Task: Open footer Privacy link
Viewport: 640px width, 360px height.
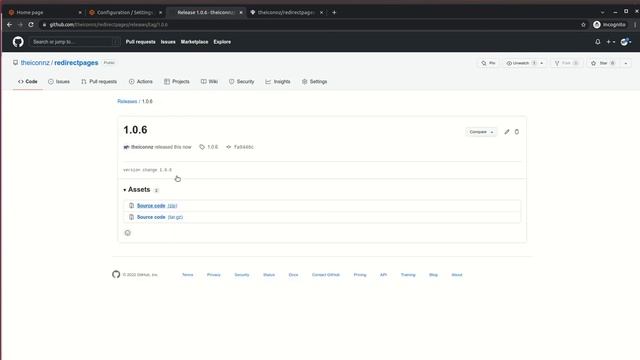Action: click(x=213, y=275)
